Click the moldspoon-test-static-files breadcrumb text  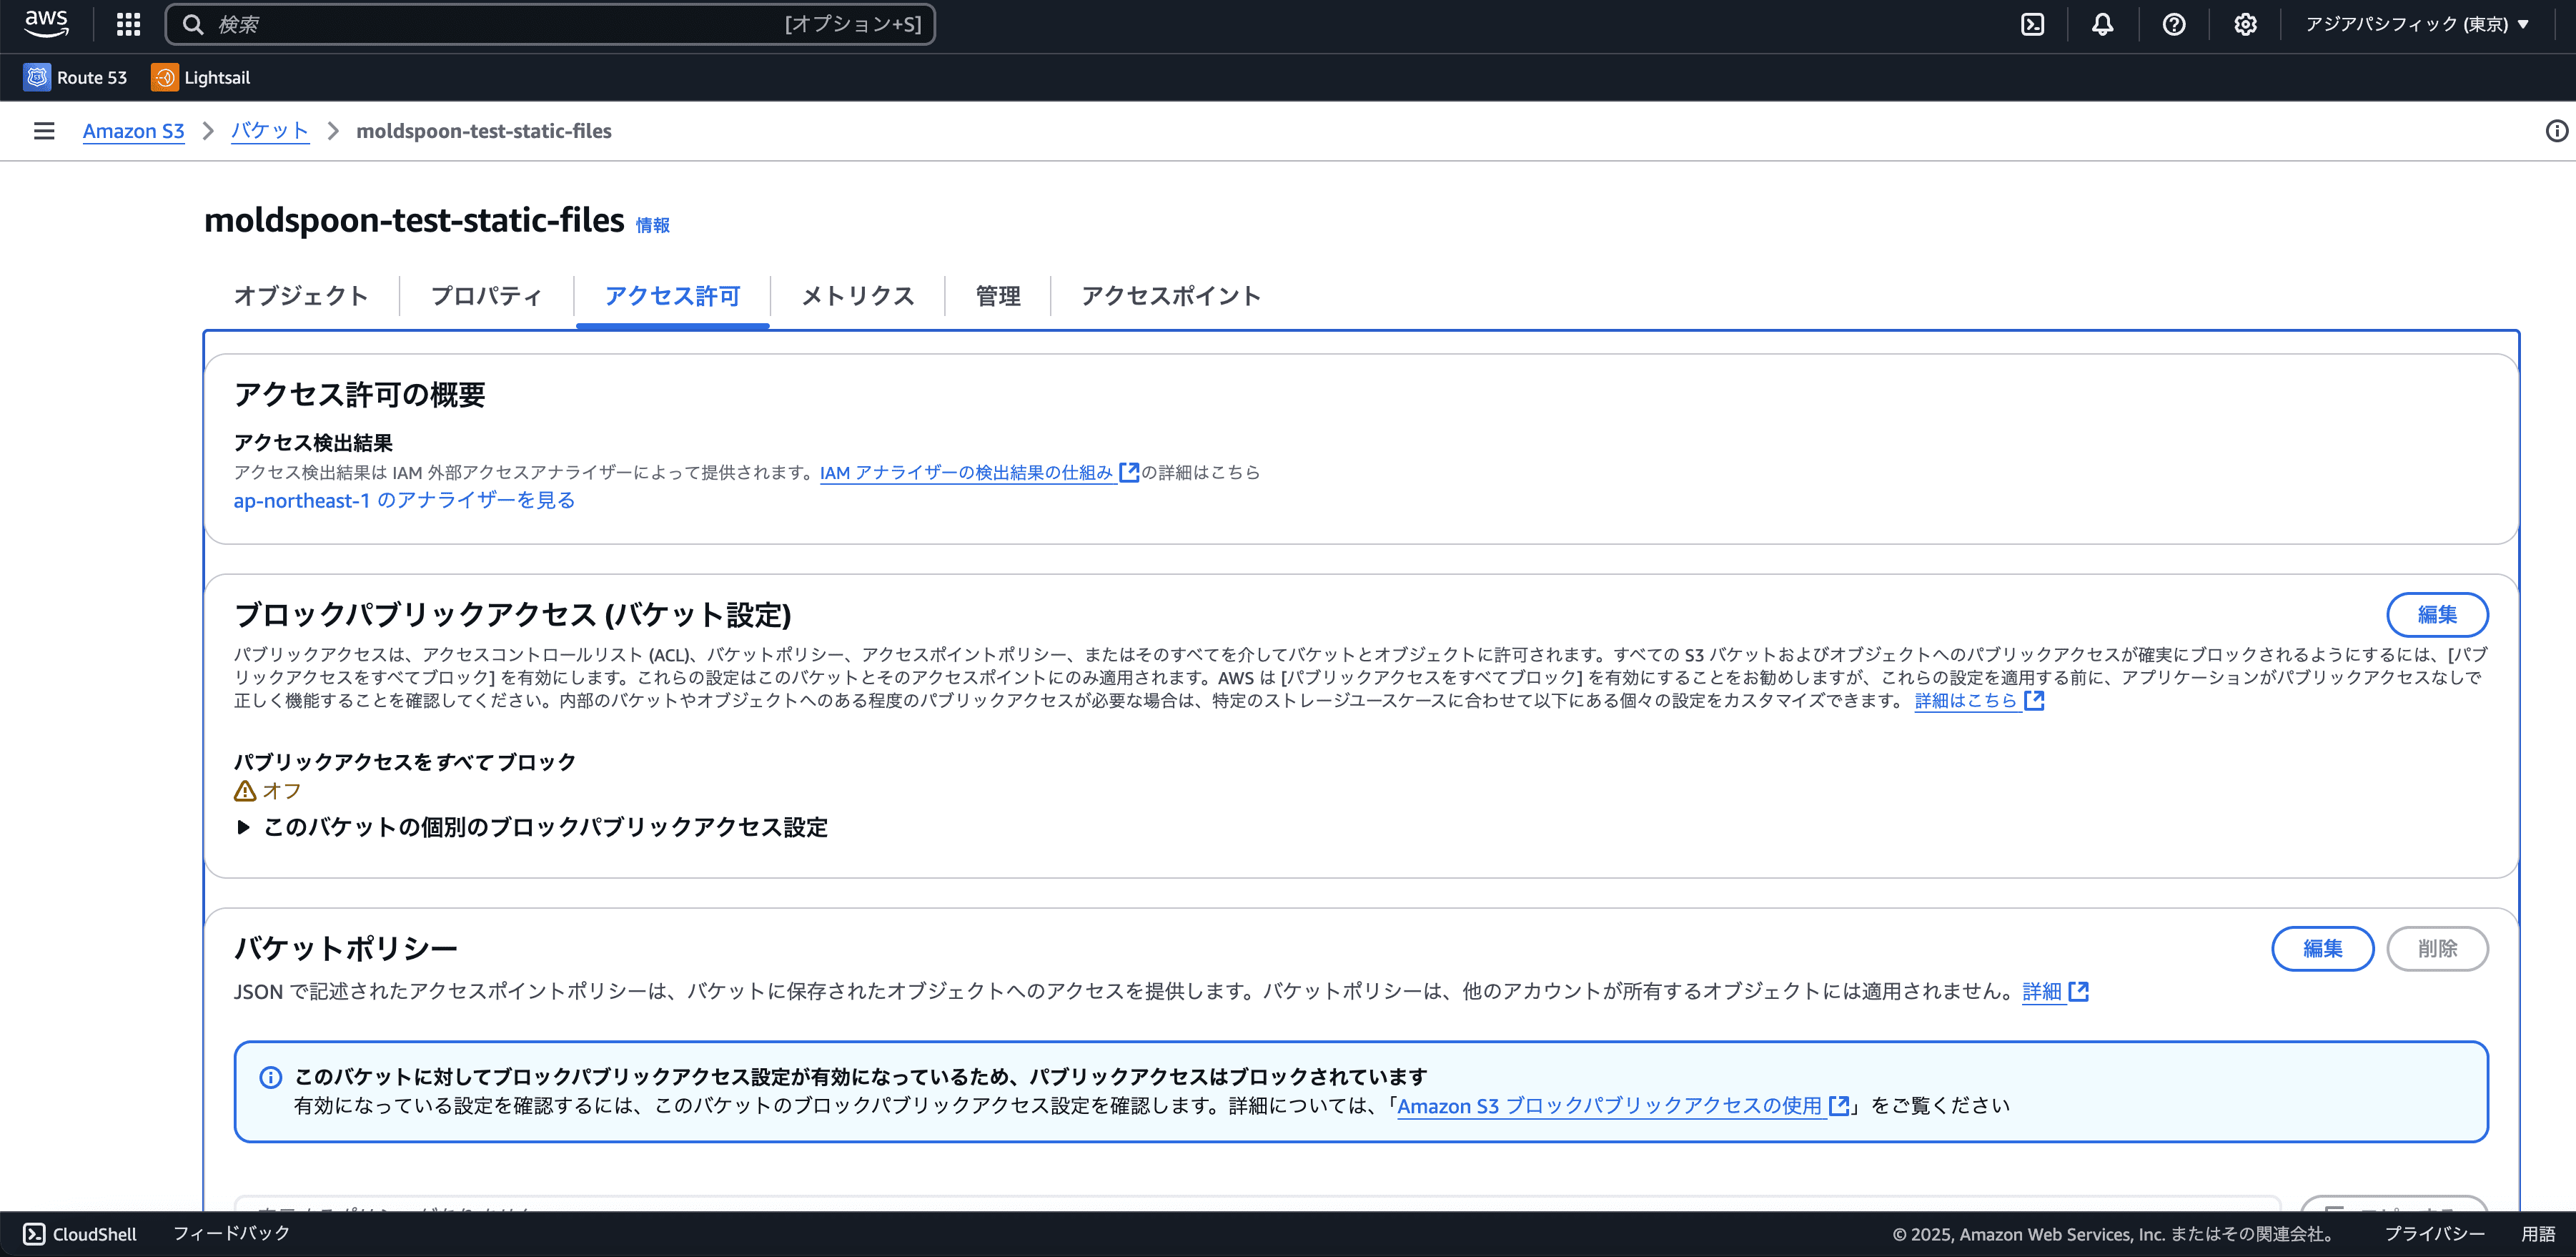(x=484, y=131)
